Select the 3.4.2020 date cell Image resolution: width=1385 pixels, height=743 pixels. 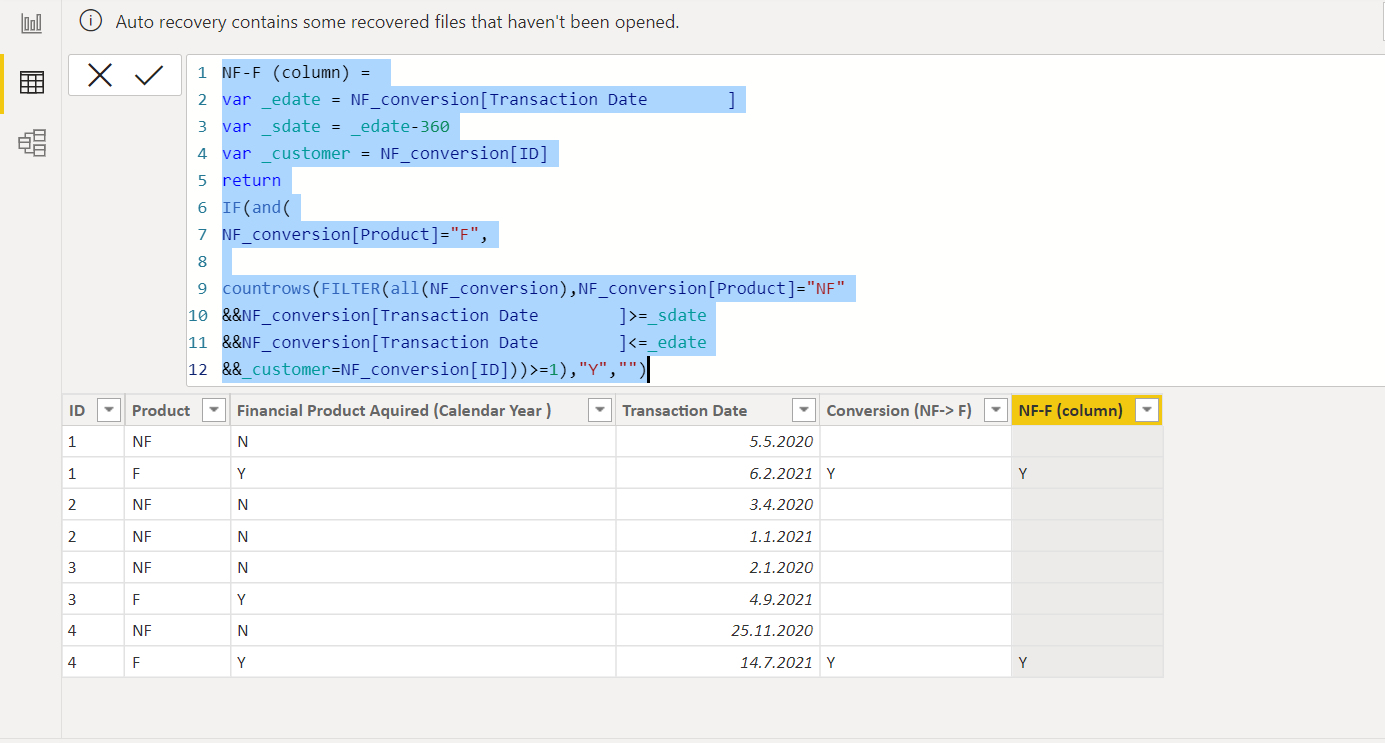click(x=717, y=504)
